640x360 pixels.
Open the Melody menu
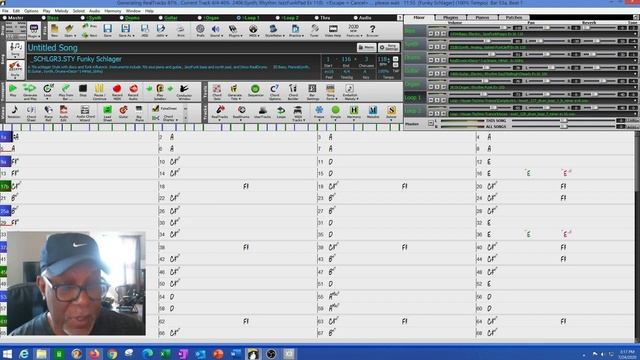tap(61, 11)
